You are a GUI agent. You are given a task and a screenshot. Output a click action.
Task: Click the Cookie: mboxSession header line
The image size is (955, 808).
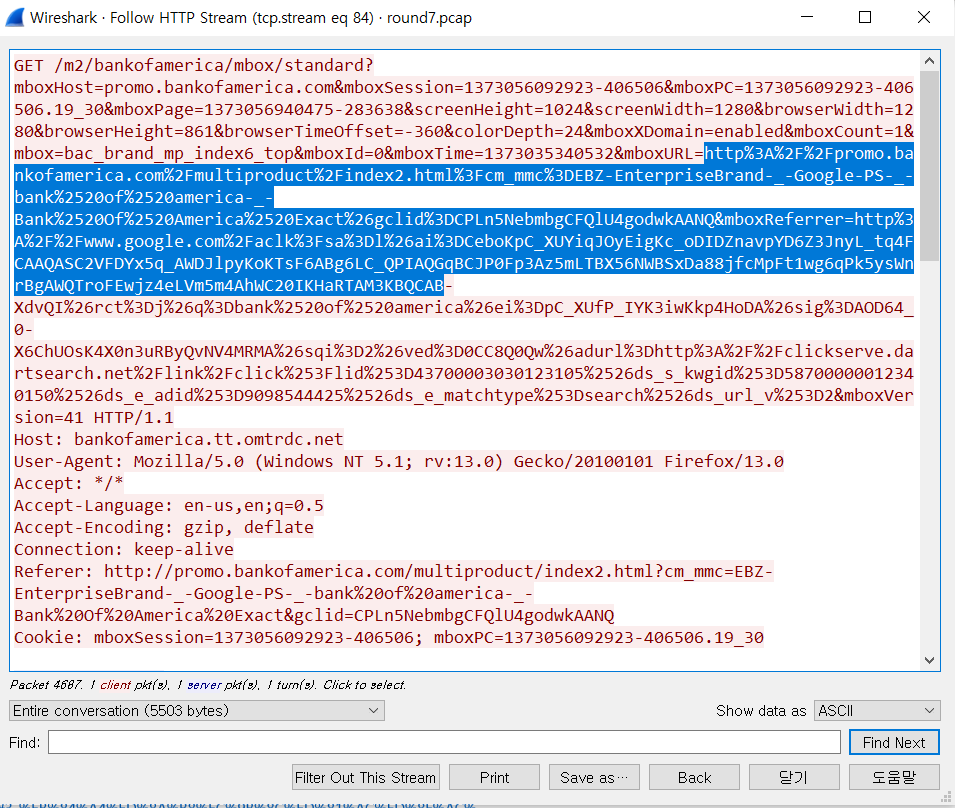(389, 637)
